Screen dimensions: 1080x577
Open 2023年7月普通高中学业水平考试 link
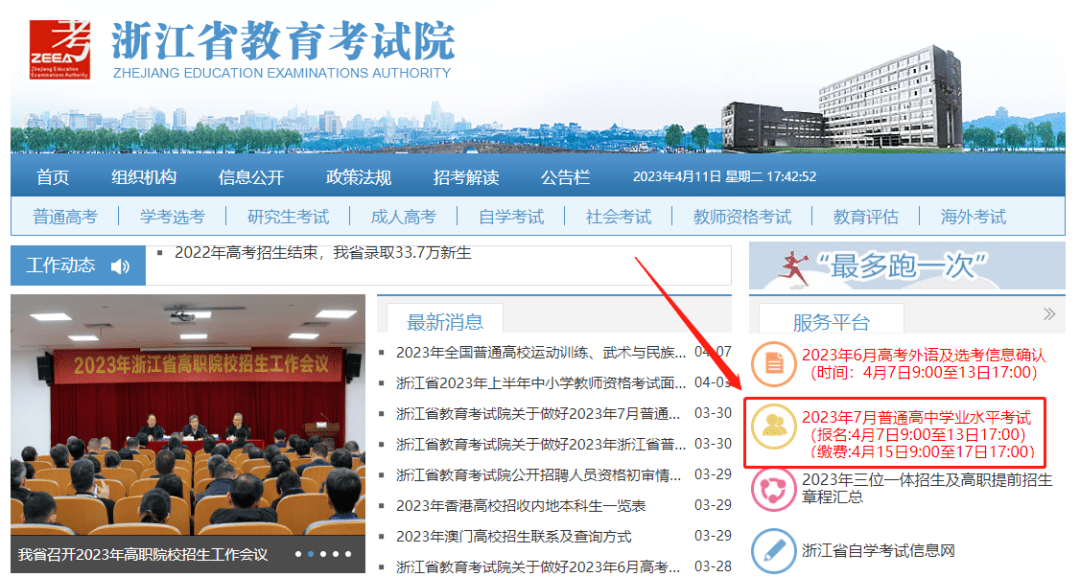[918, 434]
